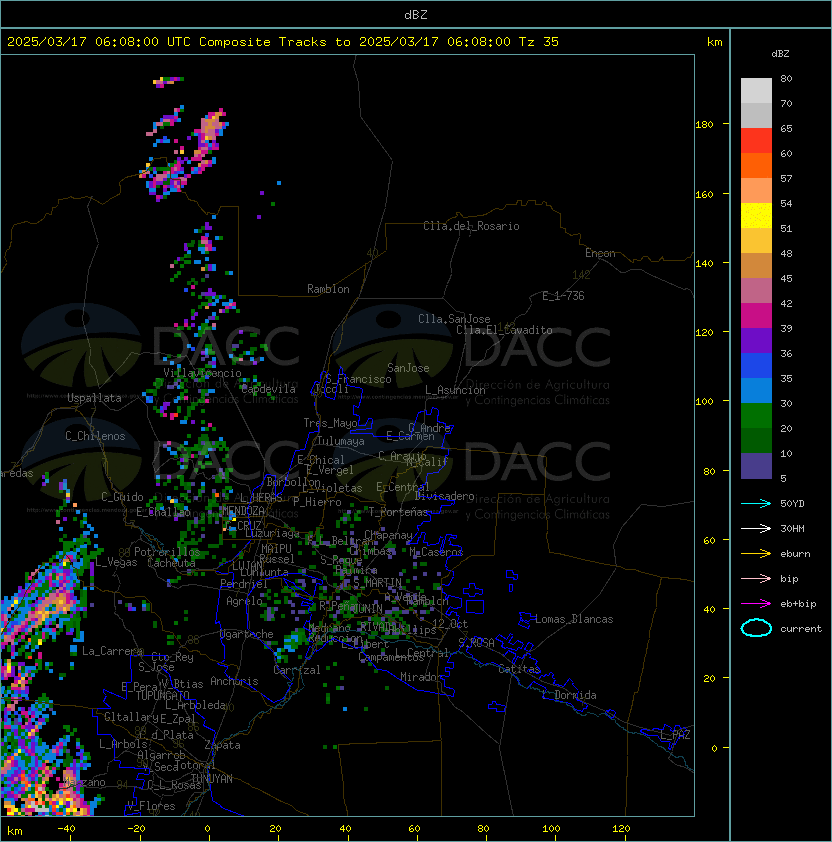
Task: Click the cyan 'current' ellipse legend icon
Action: point(756,628)
